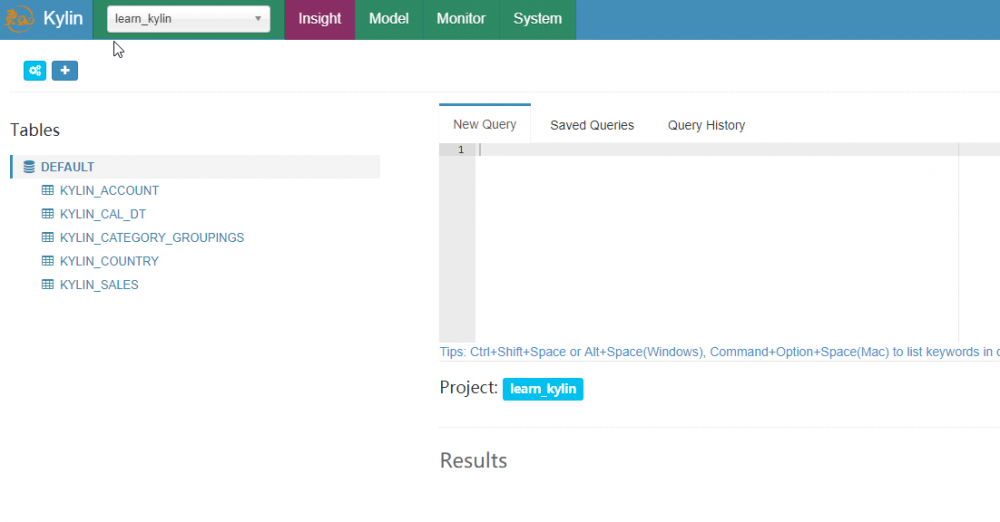Open the learn_kylin project dropdown

pos(188,19)
